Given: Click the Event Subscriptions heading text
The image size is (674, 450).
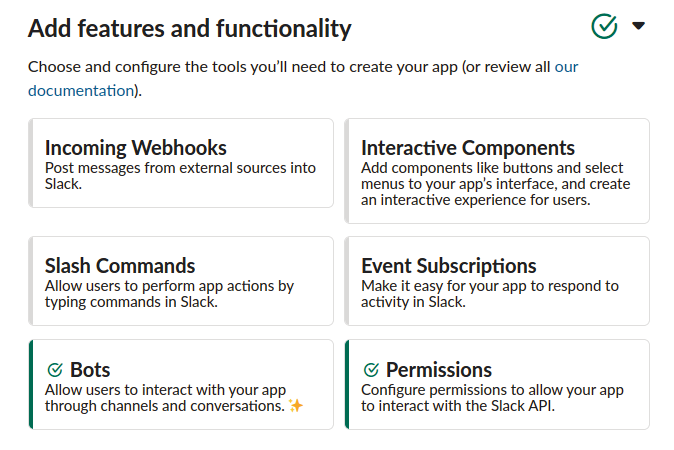Looking at the screenshot, I should [x=449, y=266].
